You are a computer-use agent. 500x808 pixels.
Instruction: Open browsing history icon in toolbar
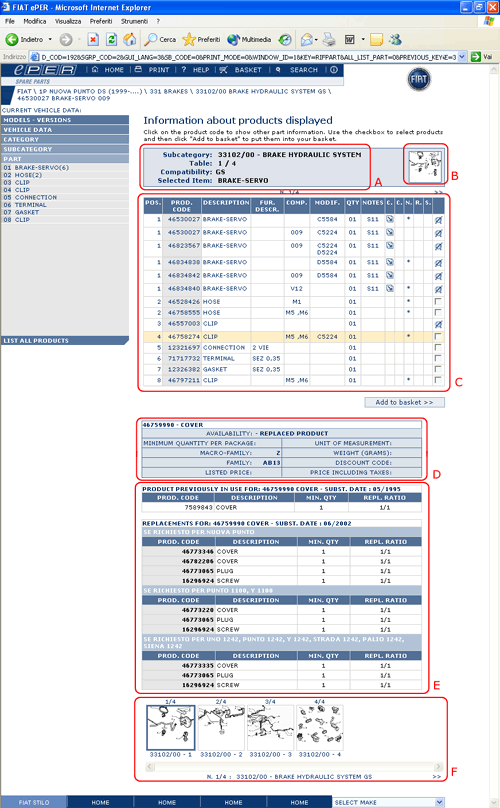(x=285, y=40)
